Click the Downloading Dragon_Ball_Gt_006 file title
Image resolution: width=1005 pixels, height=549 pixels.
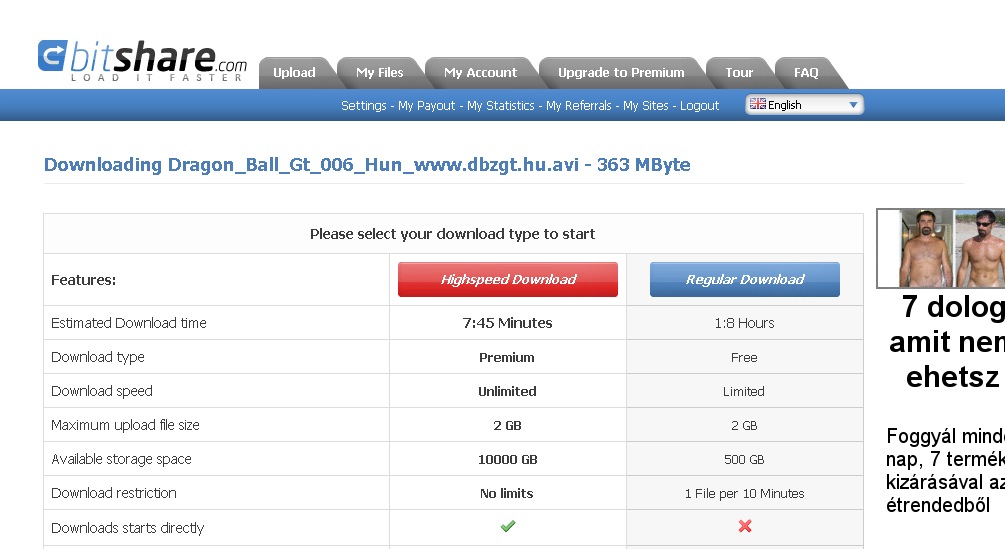367,165
